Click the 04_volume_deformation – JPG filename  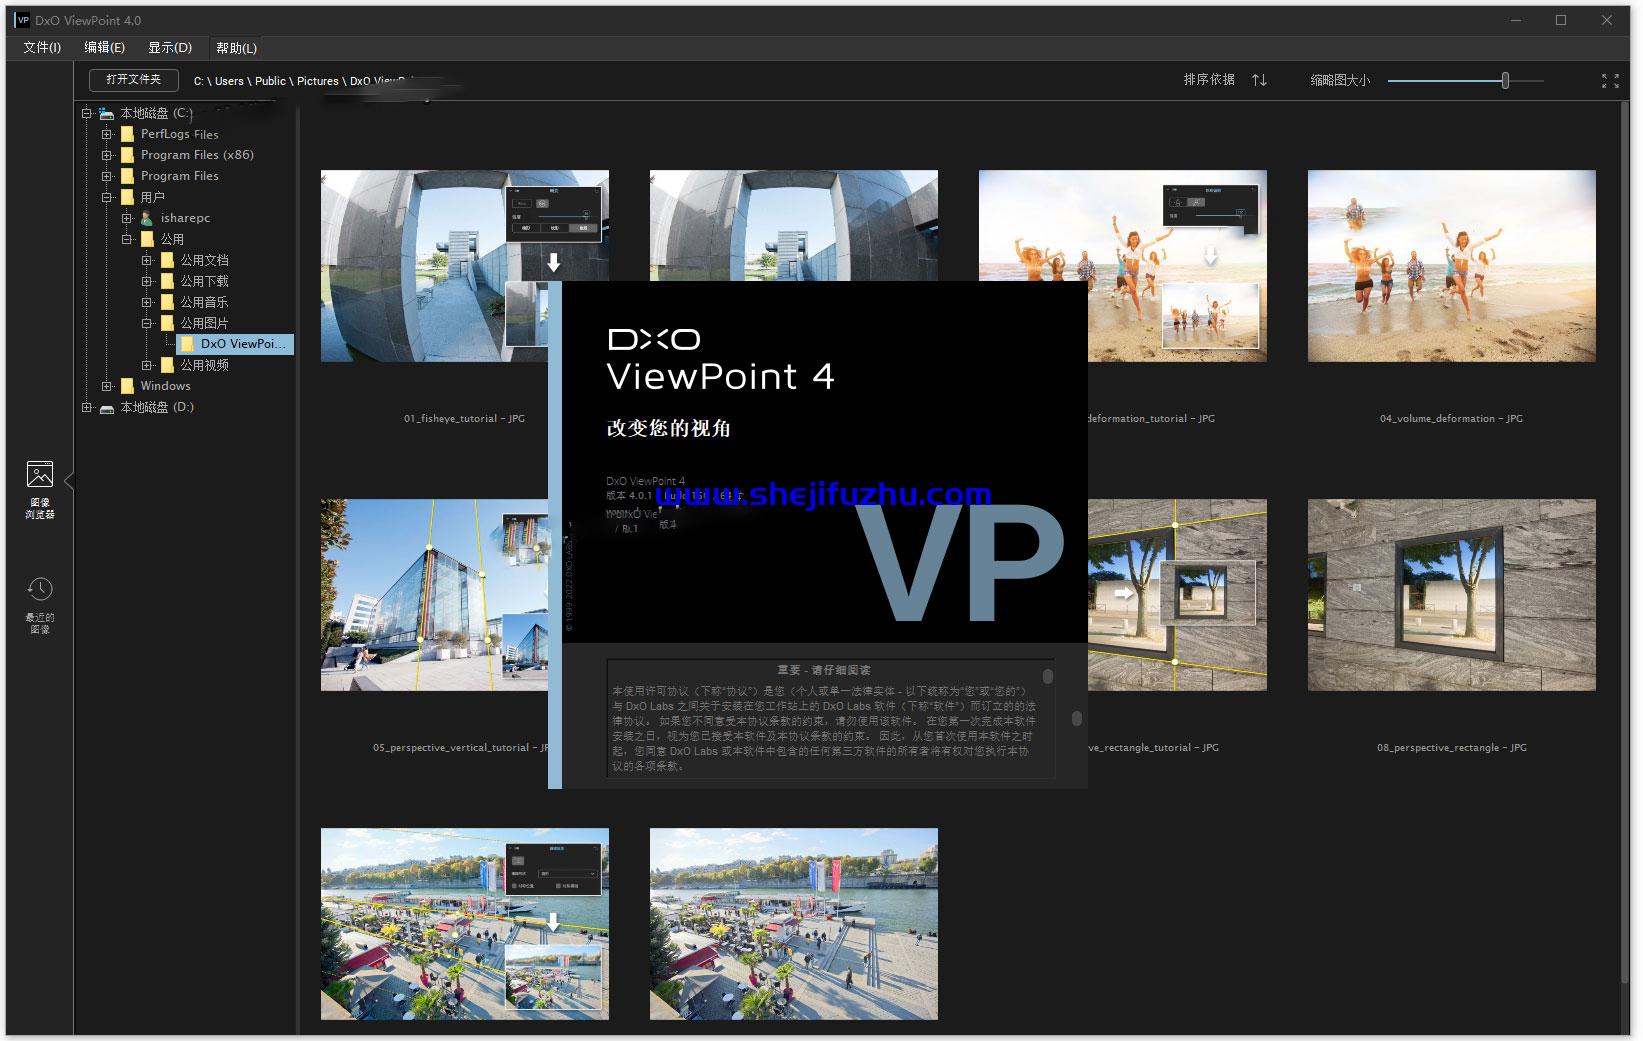[x=1451, y=419]
